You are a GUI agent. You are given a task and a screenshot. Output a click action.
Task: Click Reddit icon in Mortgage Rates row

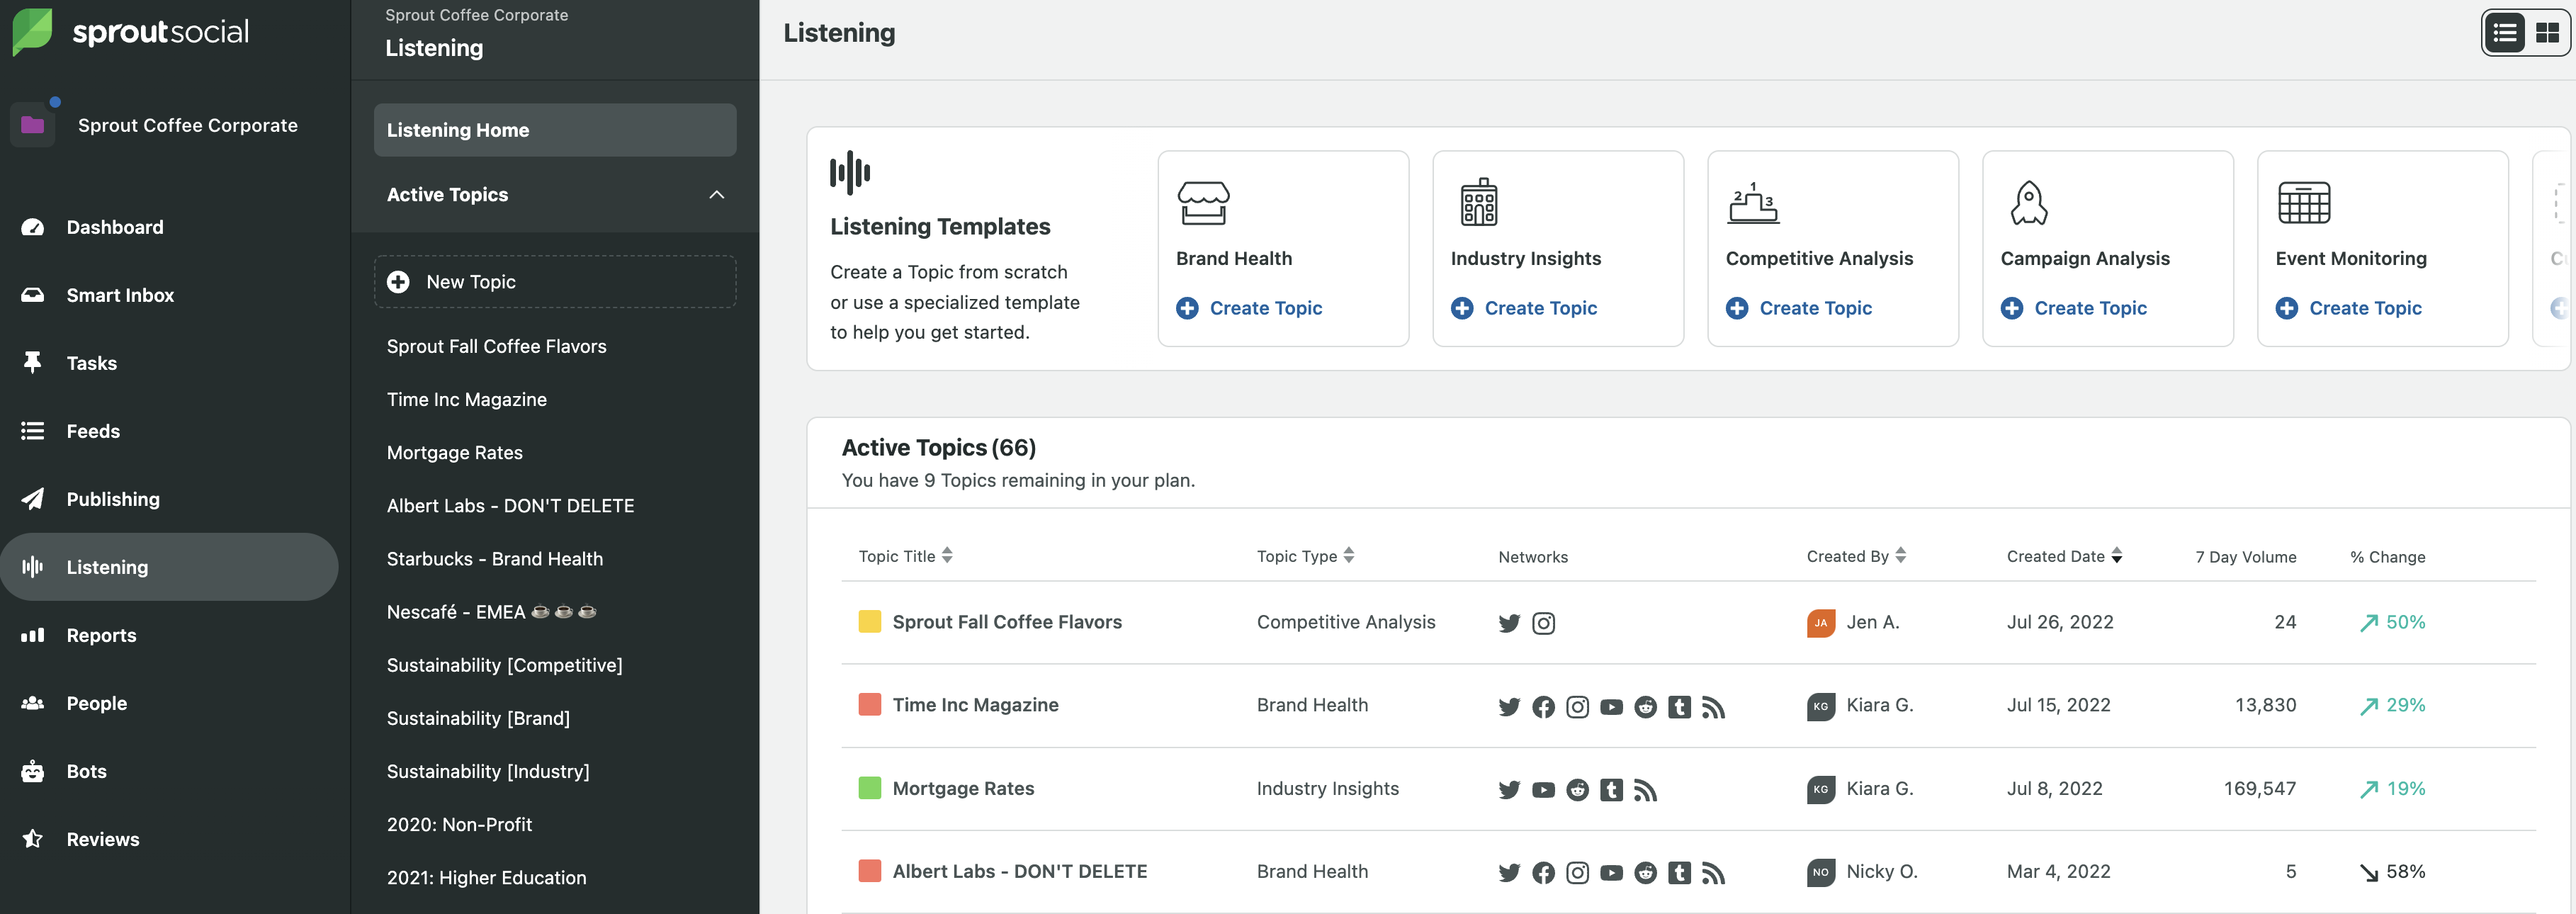coord(1578,790)
